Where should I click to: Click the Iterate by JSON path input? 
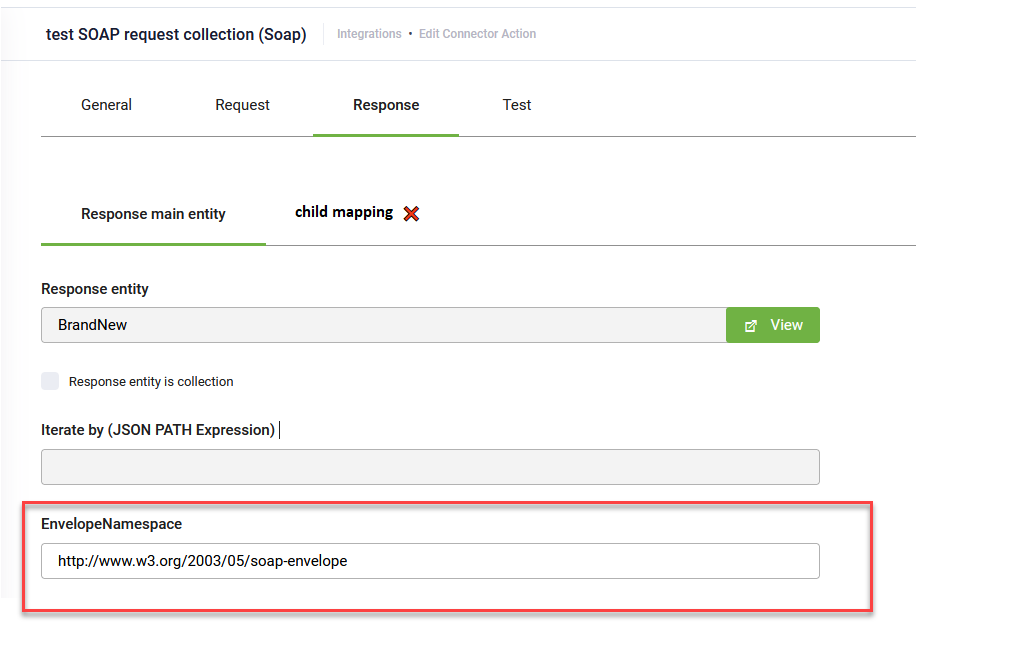430,467
